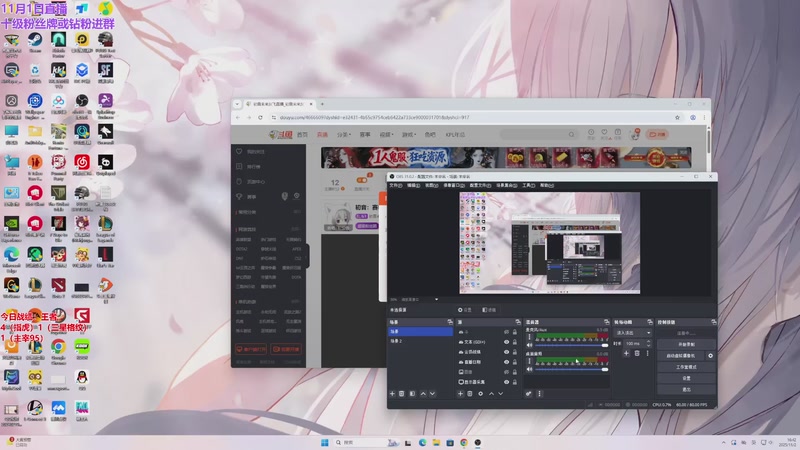Undock the scenes panel via its header icon
This screenshot has width=800, height=450.
pos(449,322)
